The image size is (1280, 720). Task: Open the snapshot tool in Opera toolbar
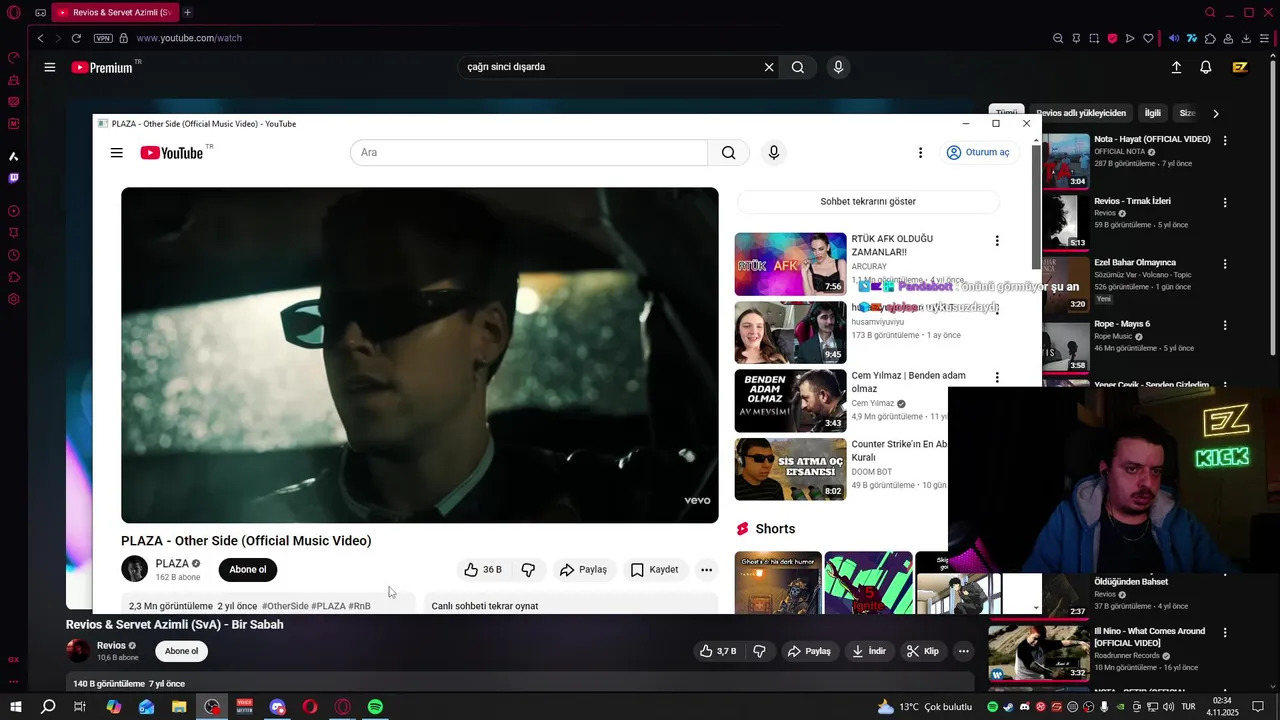coord(1094,38)
